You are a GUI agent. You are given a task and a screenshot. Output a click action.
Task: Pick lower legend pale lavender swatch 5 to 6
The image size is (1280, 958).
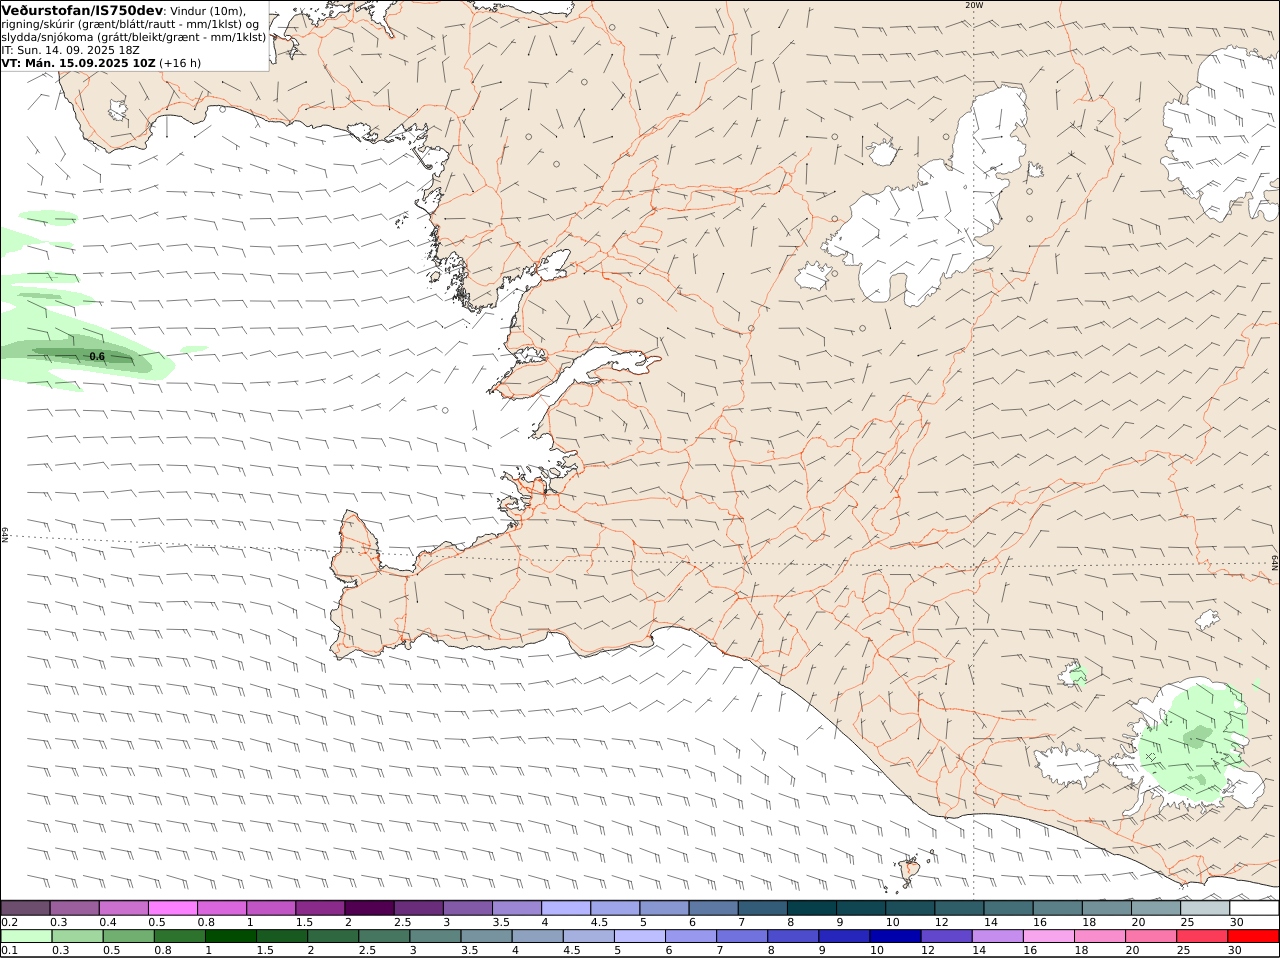pyautogui.click(x=639, y=936)
